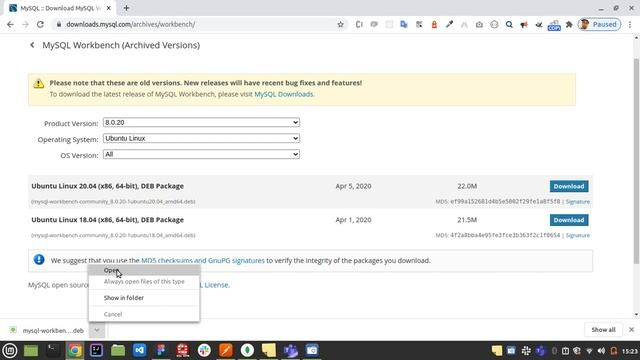
Task: Click the clock showing 15:23
Action: tap(629, 351)
